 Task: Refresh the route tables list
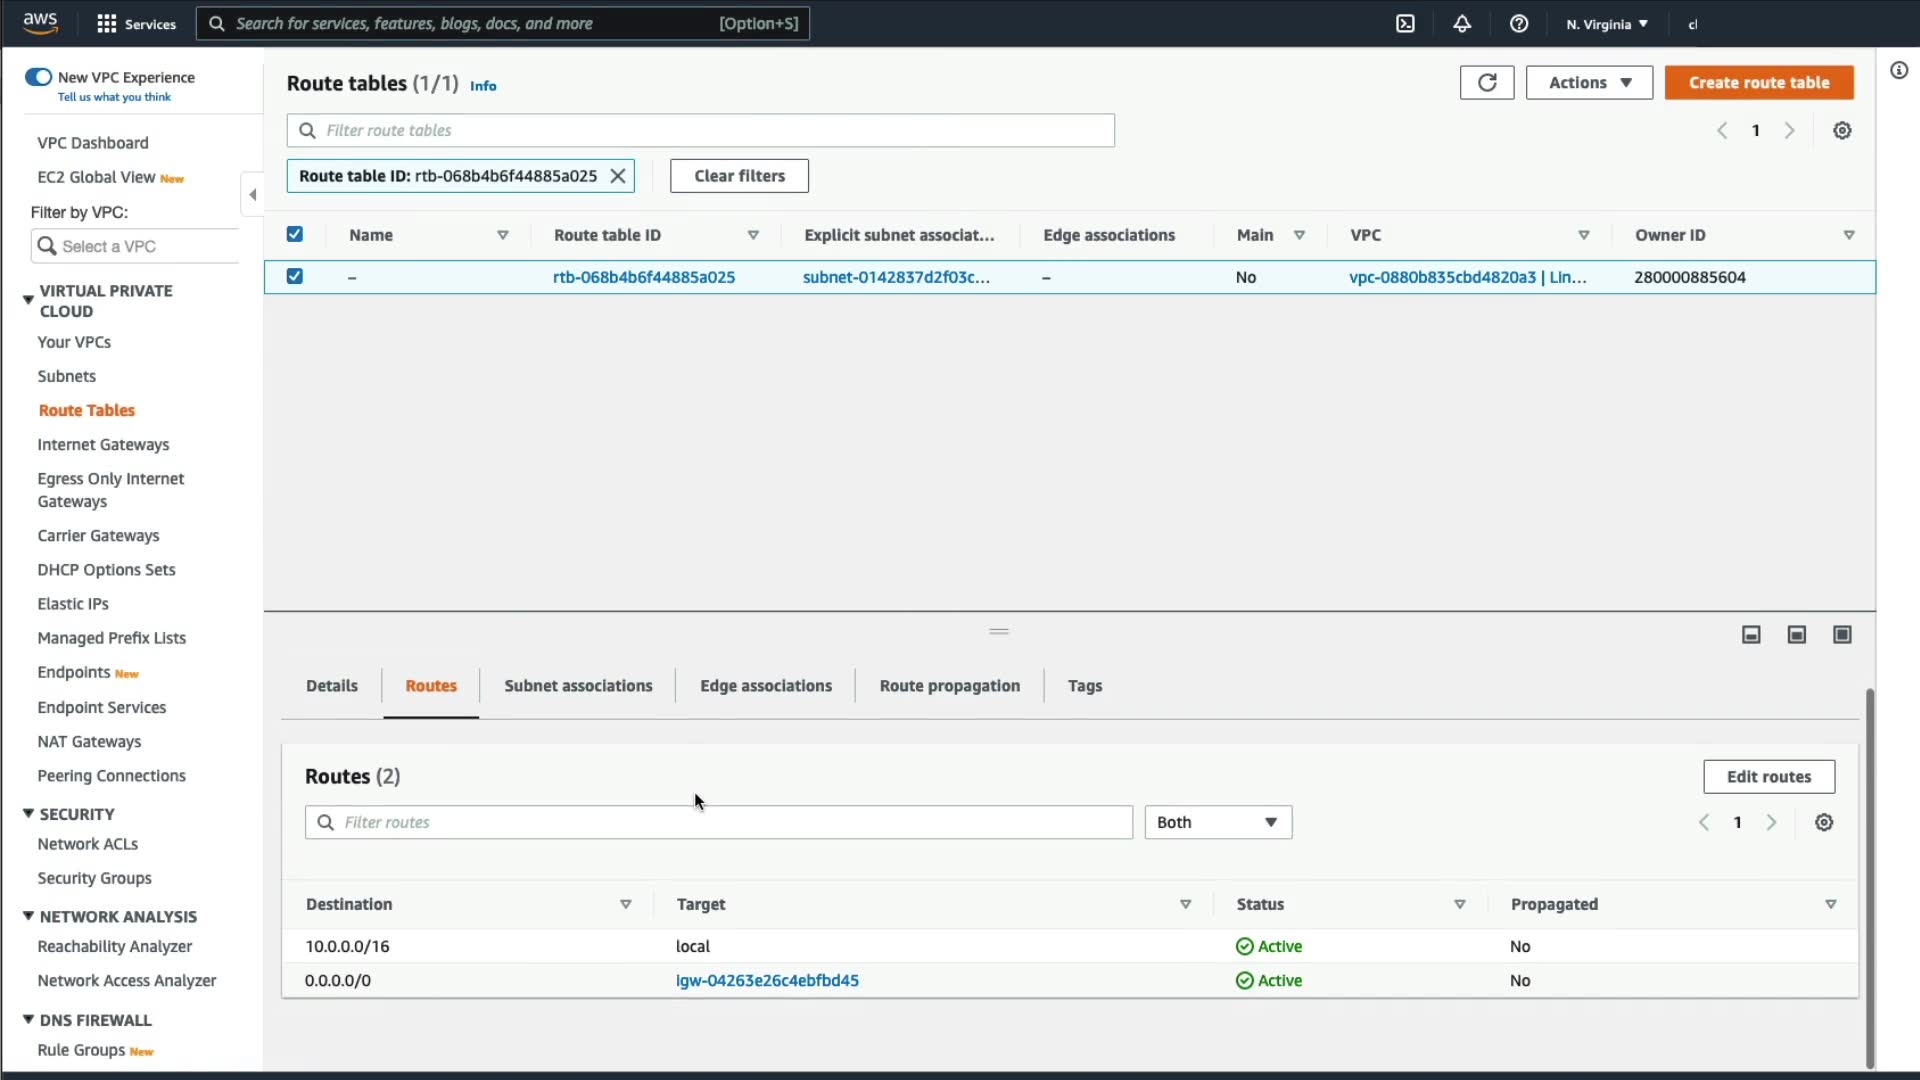coord(1487,83)
